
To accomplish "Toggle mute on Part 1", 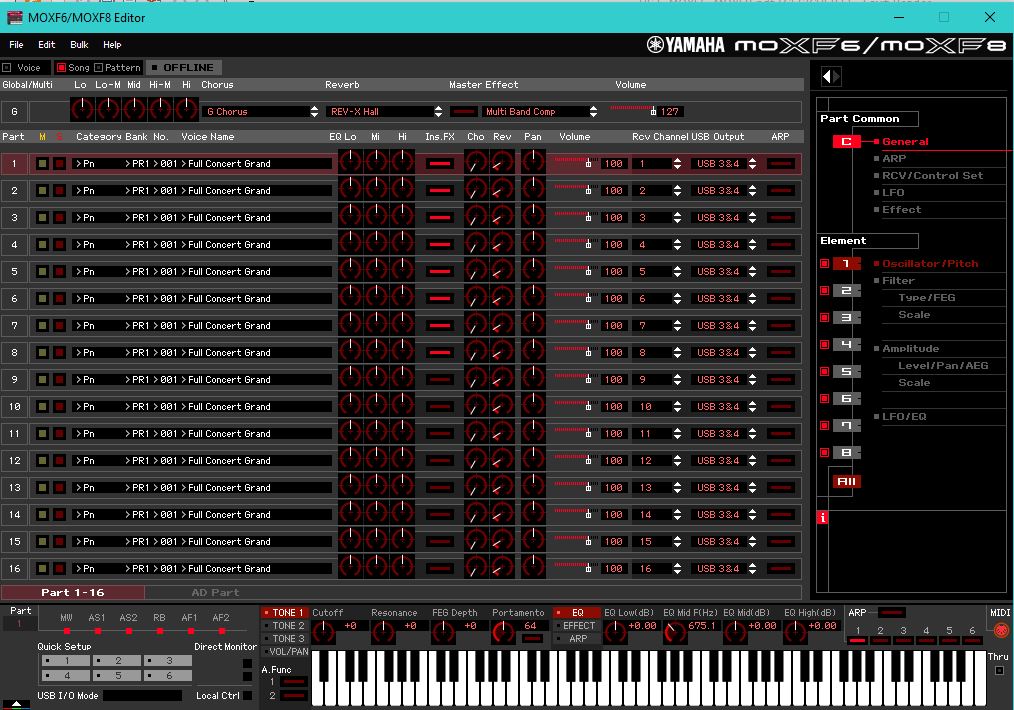I will coord(42,164).
